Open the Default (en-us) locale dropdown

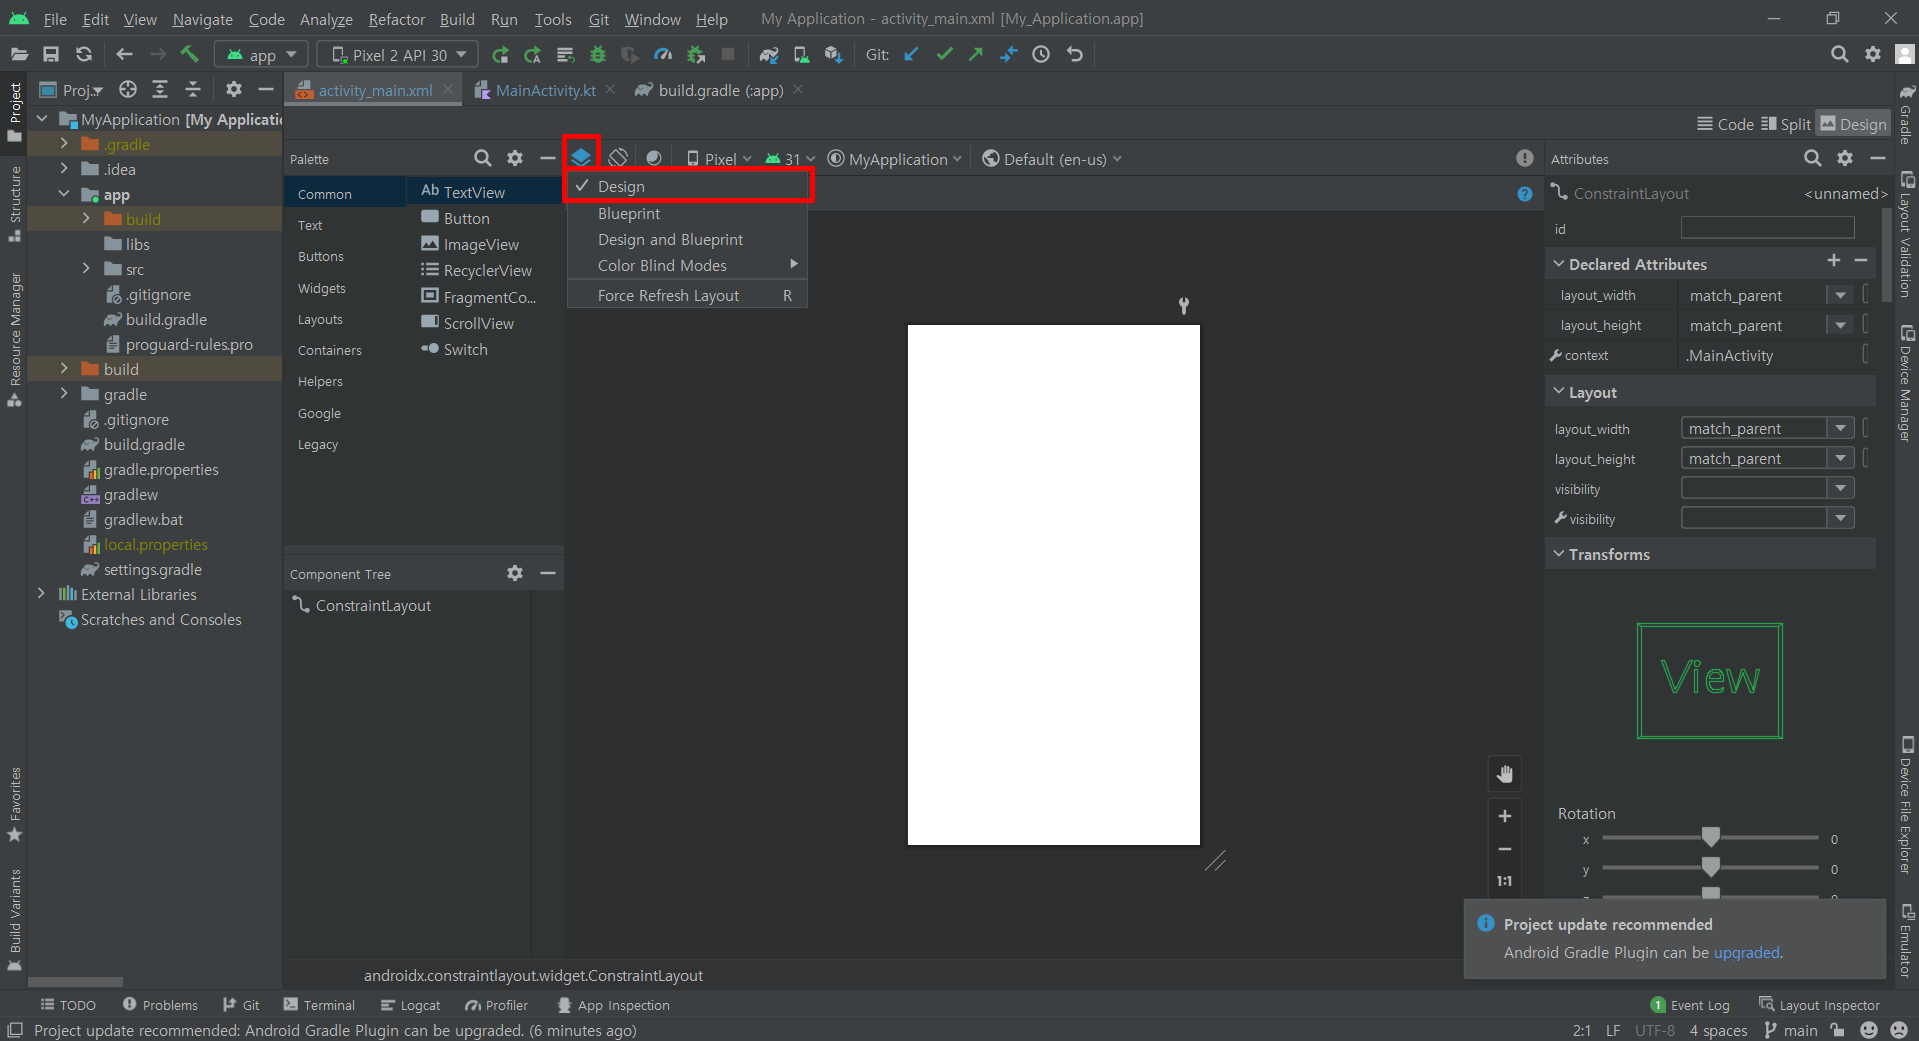pyautogui.click(x=1052, y=159)
